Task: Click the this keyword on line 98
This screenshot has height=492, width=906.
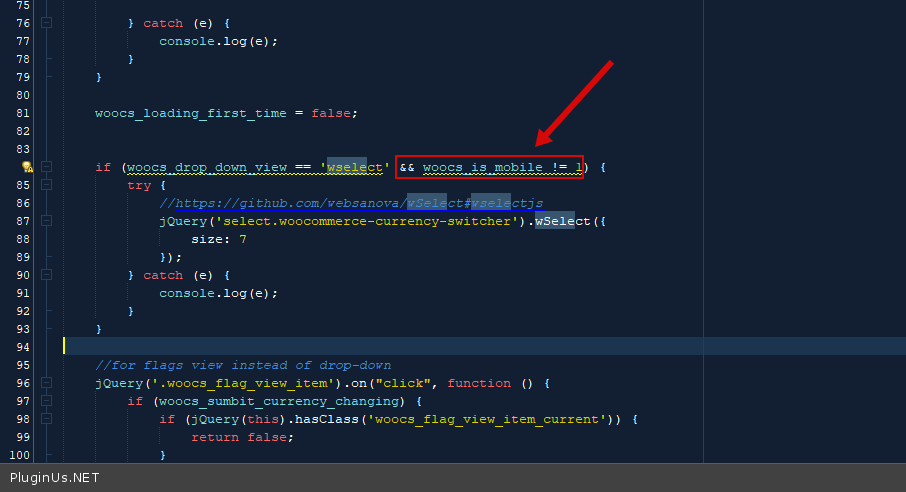Action: [263, 419]
